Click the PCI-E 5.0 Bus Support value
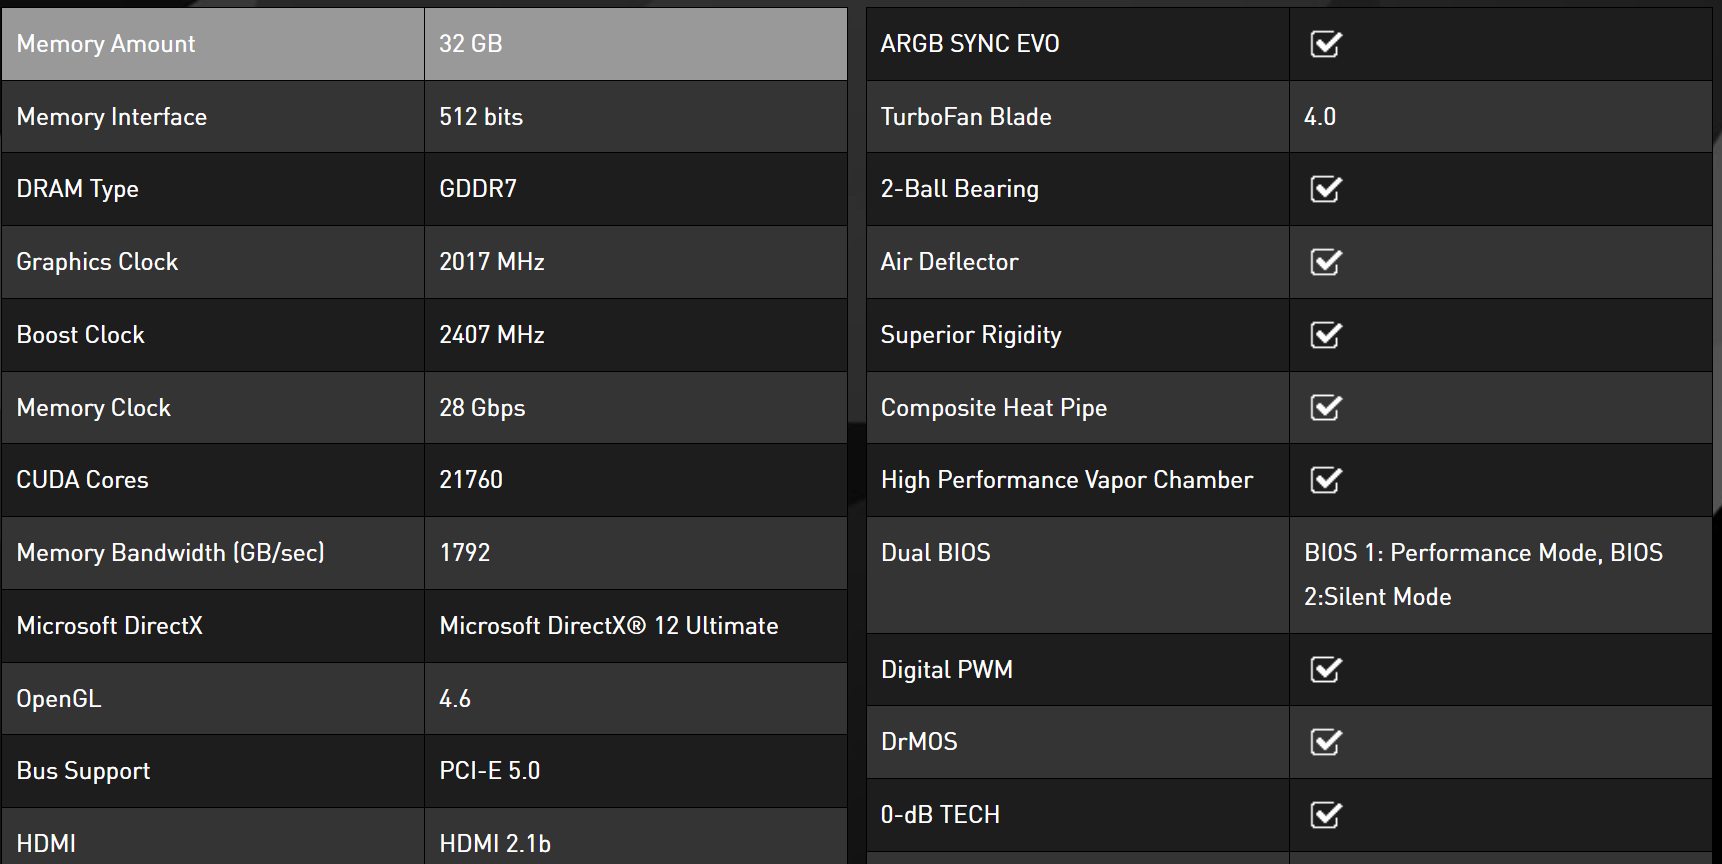 click(x=490, y=771)
